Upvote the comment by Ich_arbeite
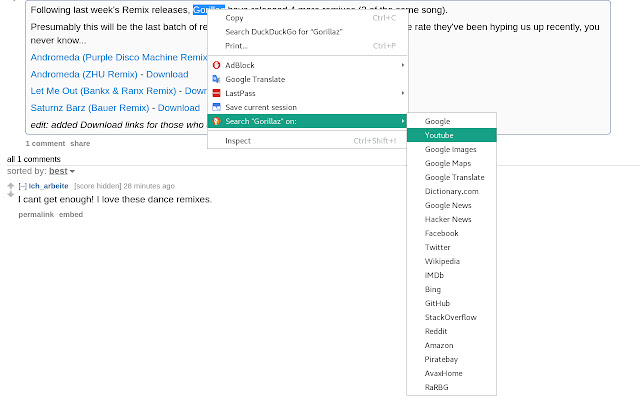This screenshot has height=400, width=640. click(x=11, y=183)
